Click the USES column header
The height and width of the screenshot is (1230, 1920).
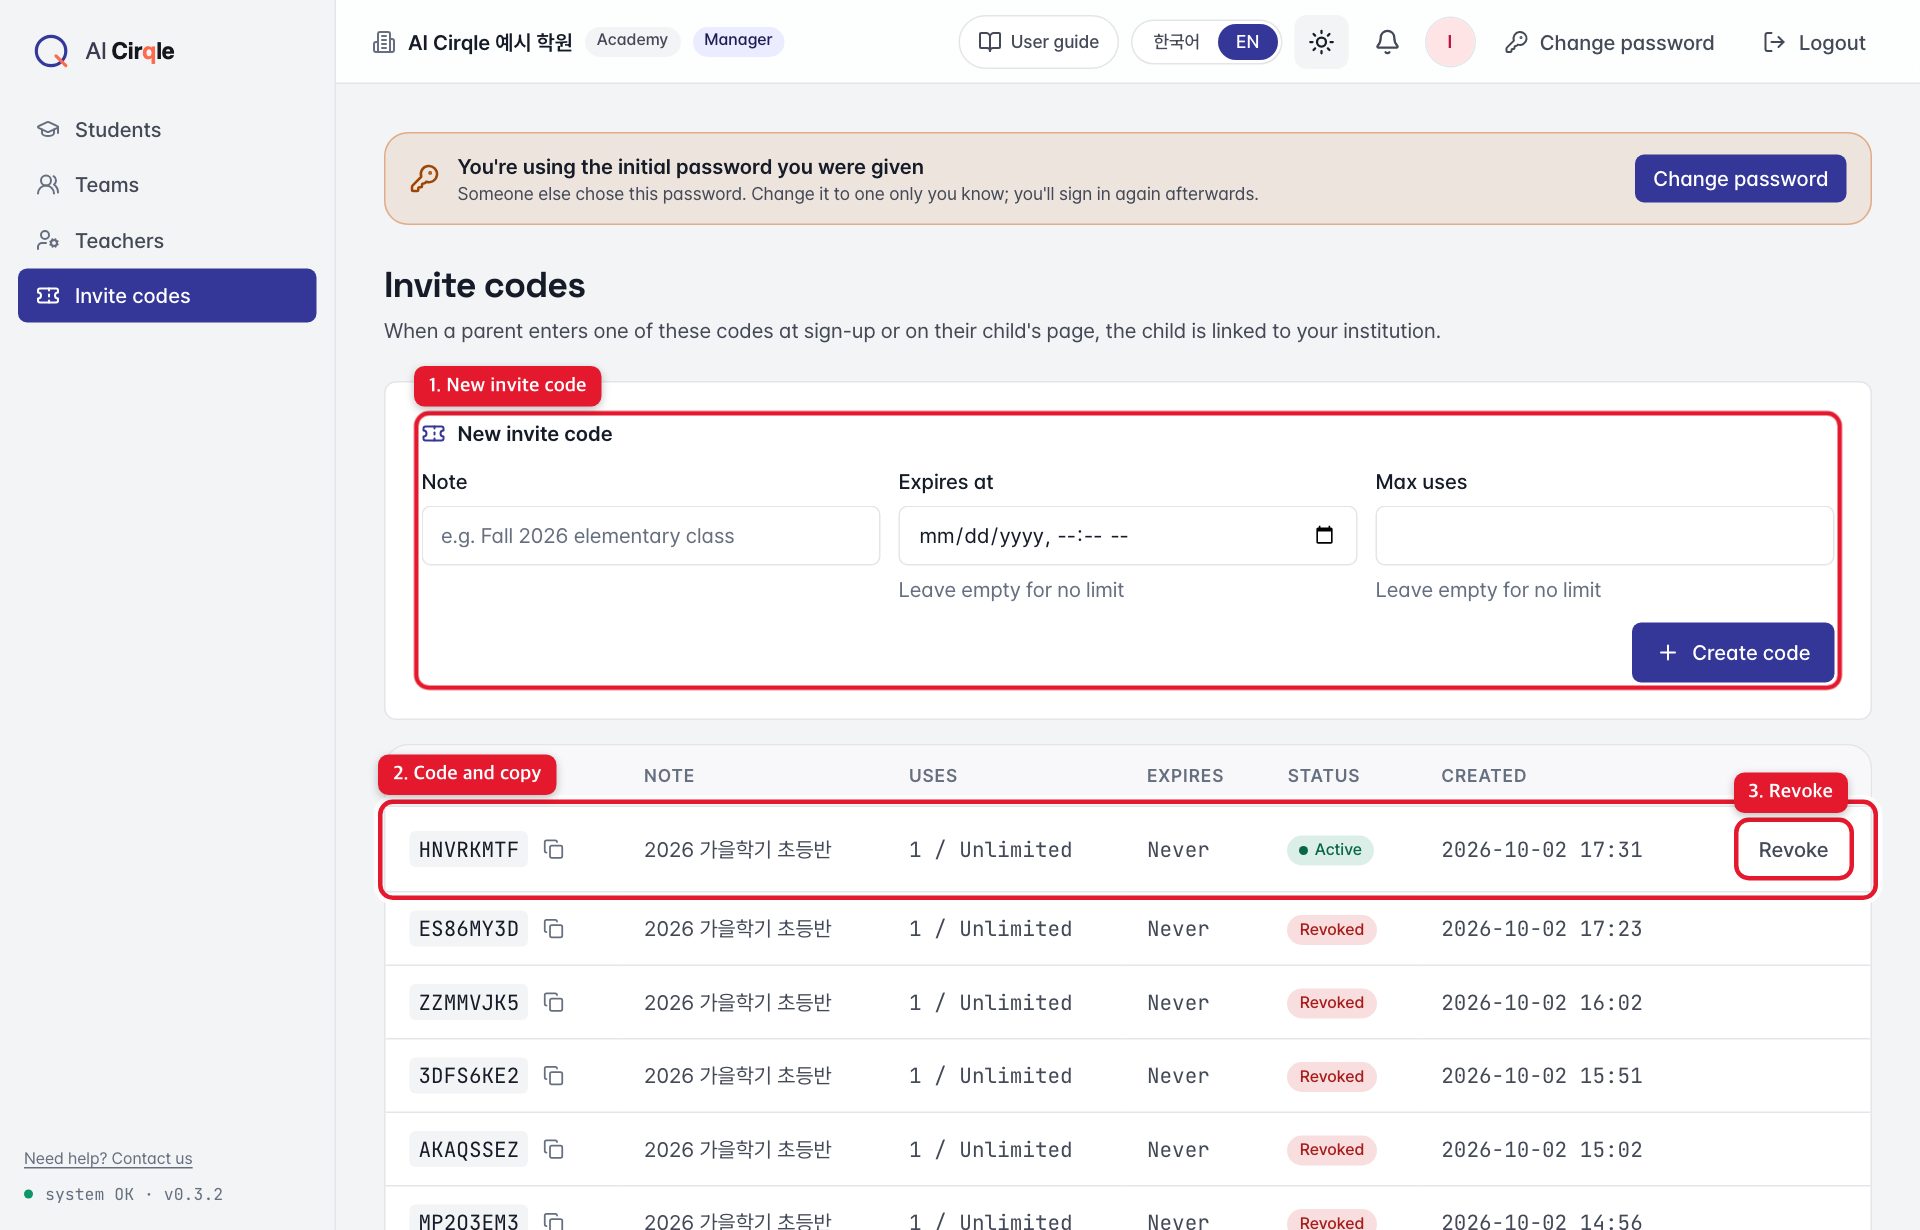[933, 775]
